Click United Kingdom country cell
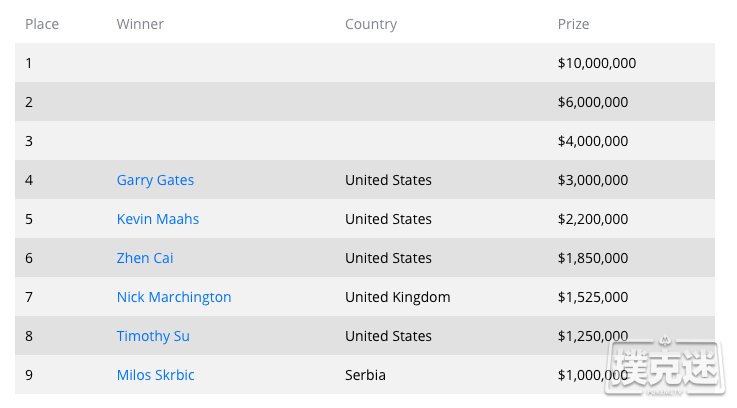Image resolution: width=737 pixels, height=408 pixels. [x=398, y=297]
